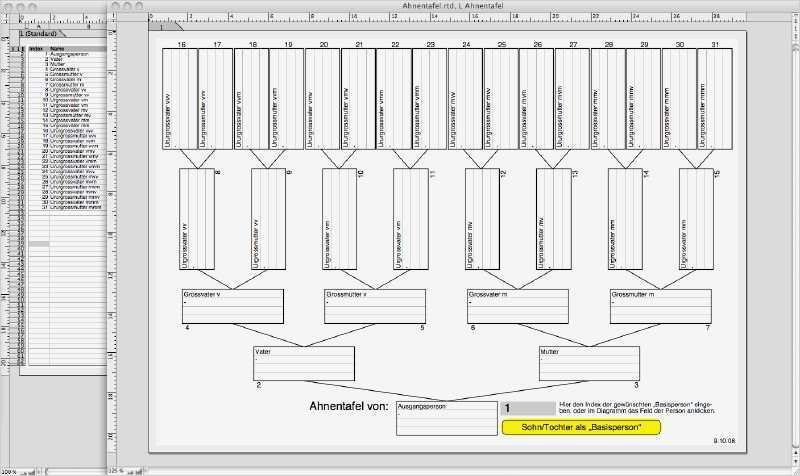Select the Mutter row in the spreadsheet
Viewport: 800px width, 476px height.
pyautogui.click(x=67, y=64)
